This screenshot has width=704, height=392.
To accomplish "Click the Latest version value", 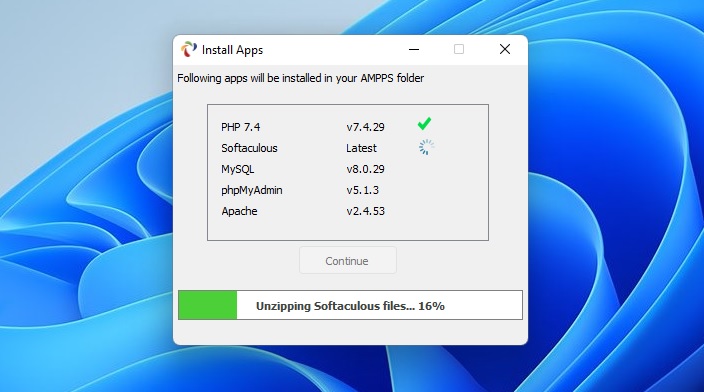I will (x=361, y=148).
